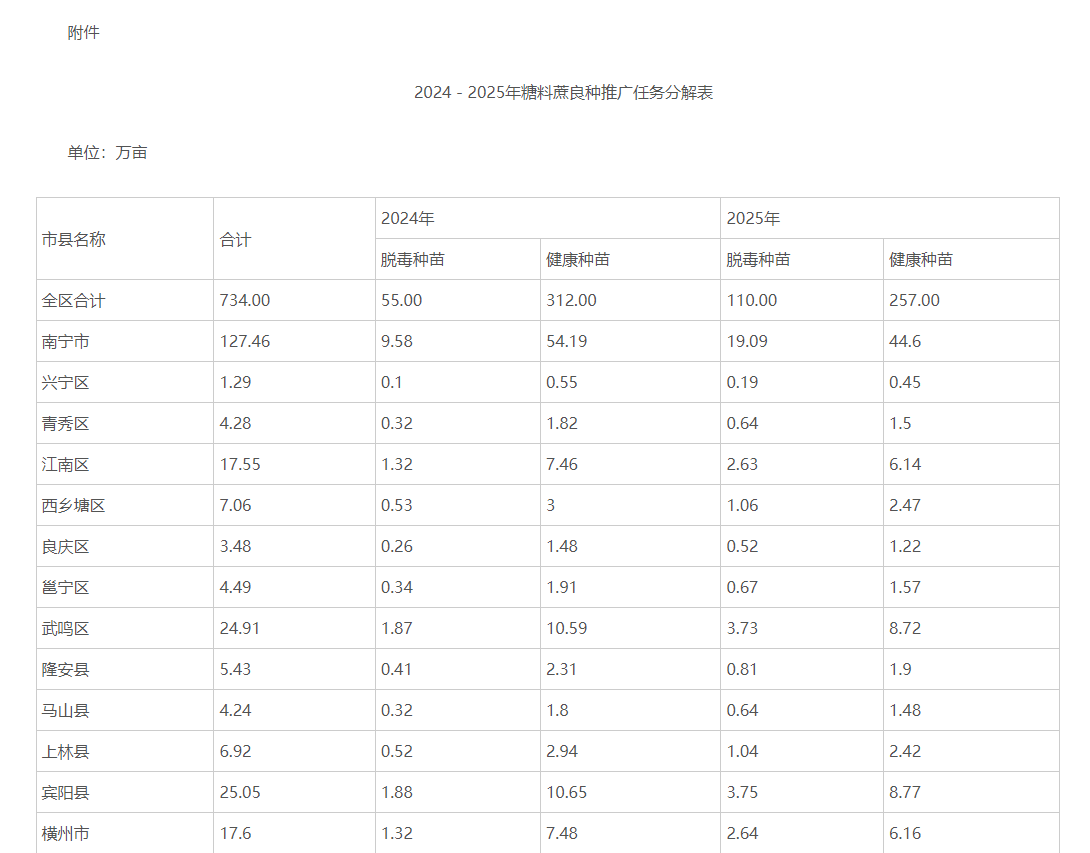This screenshot has width=1090, height=853.
Task: Click the 江南区 row label
Action: [63, 464]
